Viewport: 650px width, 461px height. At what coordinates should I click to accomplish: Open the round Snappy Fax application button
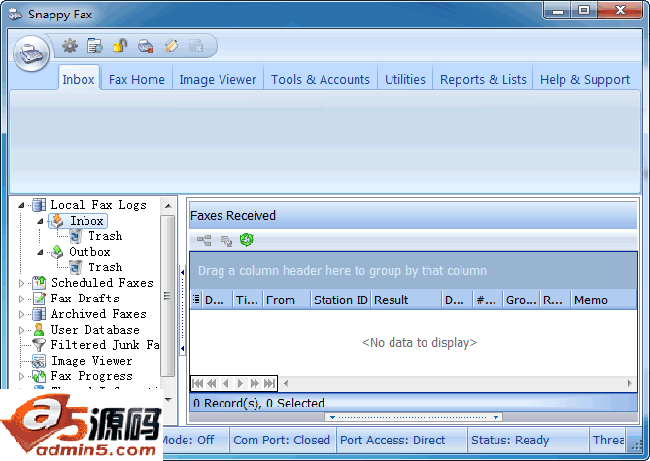32,53
